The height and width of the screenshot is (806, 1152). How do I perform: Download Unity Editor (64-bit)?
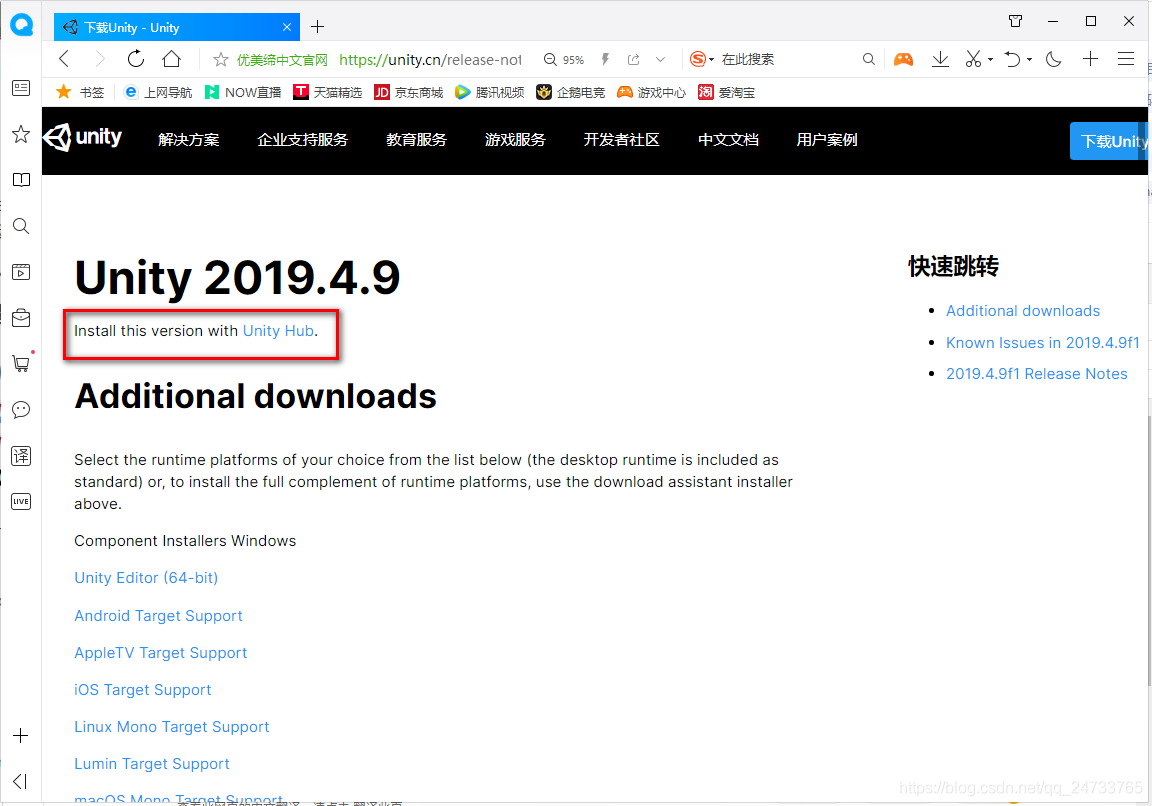146,577
